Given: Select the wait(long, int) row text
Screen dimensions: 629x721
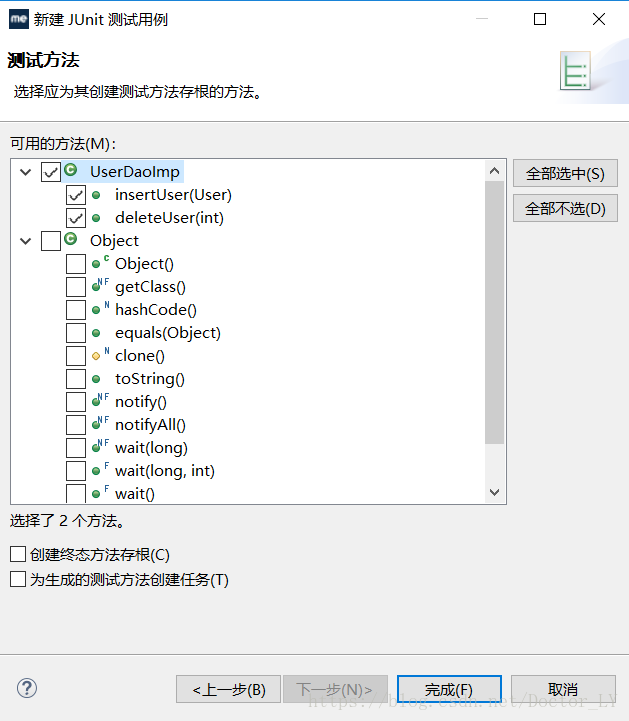Looking at the screenshot, I should pos(165,471).
